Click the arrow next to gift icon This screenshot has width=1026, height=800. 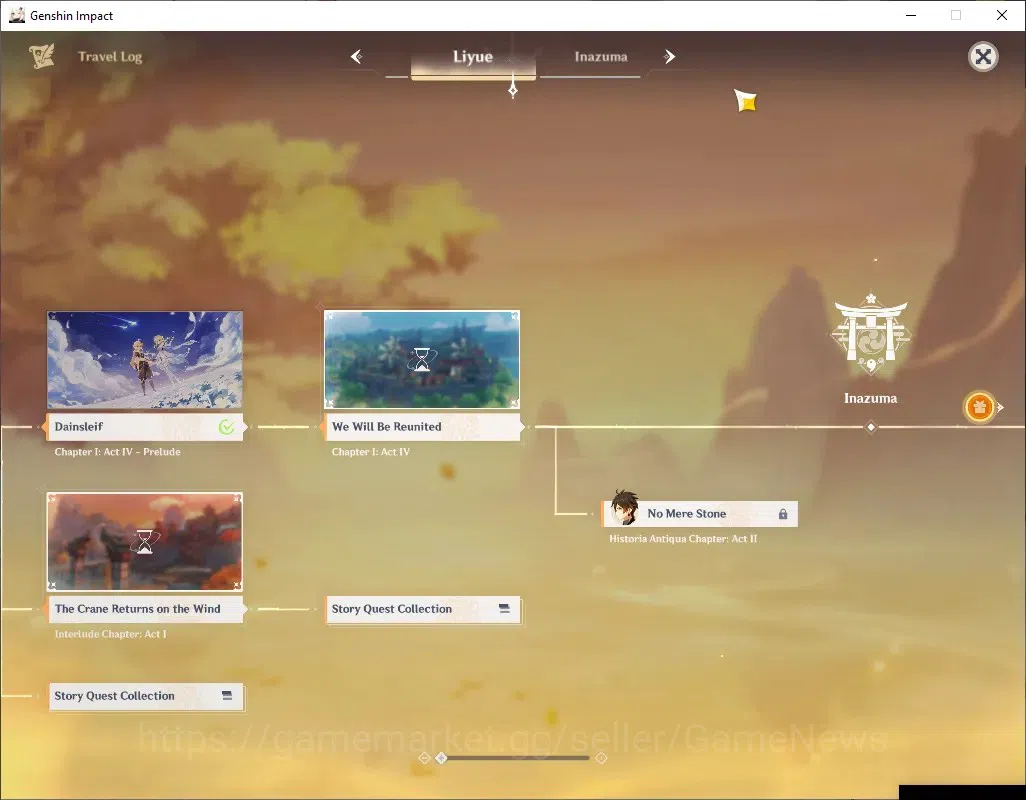[x=1000, y=408]
